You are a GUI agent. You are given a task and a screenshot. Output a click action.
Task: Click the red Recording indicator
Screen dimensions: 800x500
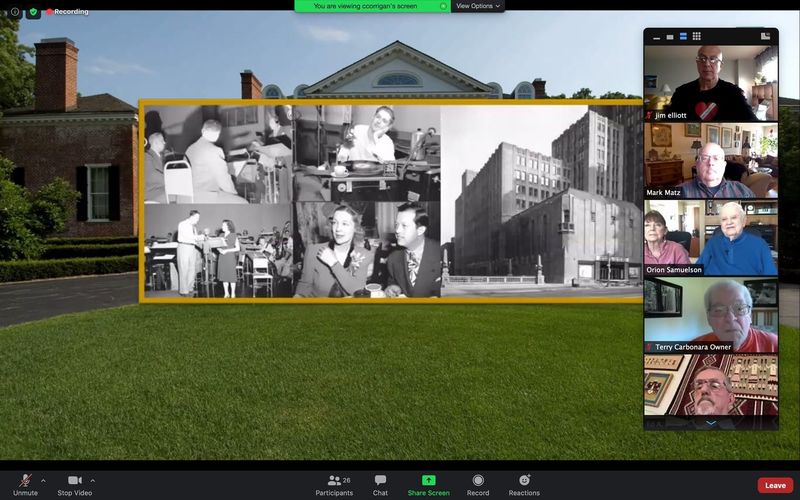point(67,12)
